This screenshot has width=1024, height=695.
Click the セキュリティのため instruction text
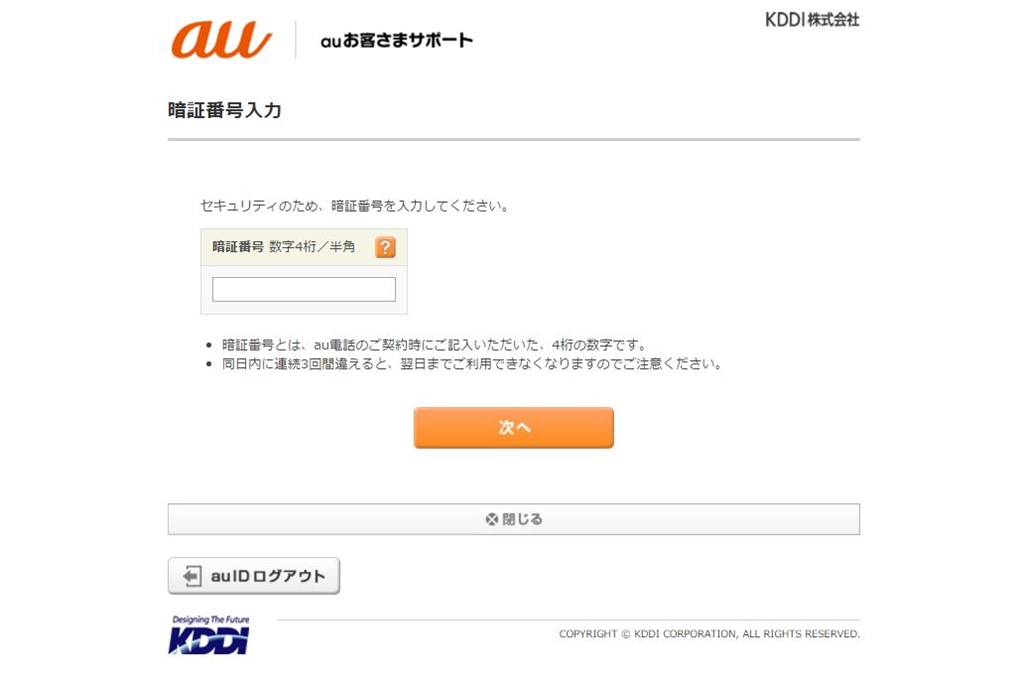point(355,206)
